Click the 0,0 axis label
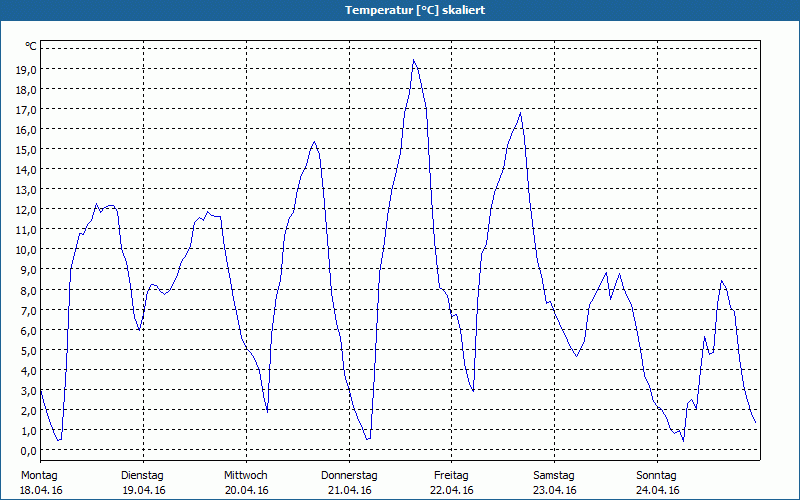 (28, 450)
